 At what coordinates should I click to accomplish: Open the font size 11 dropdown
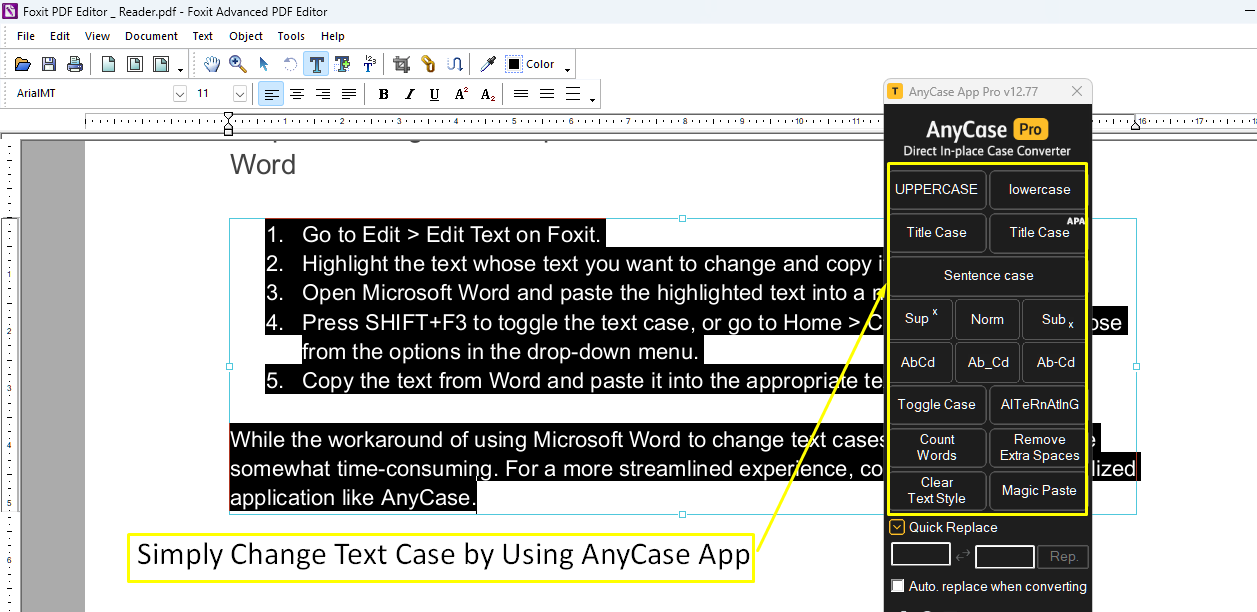[x=240, y=94]
